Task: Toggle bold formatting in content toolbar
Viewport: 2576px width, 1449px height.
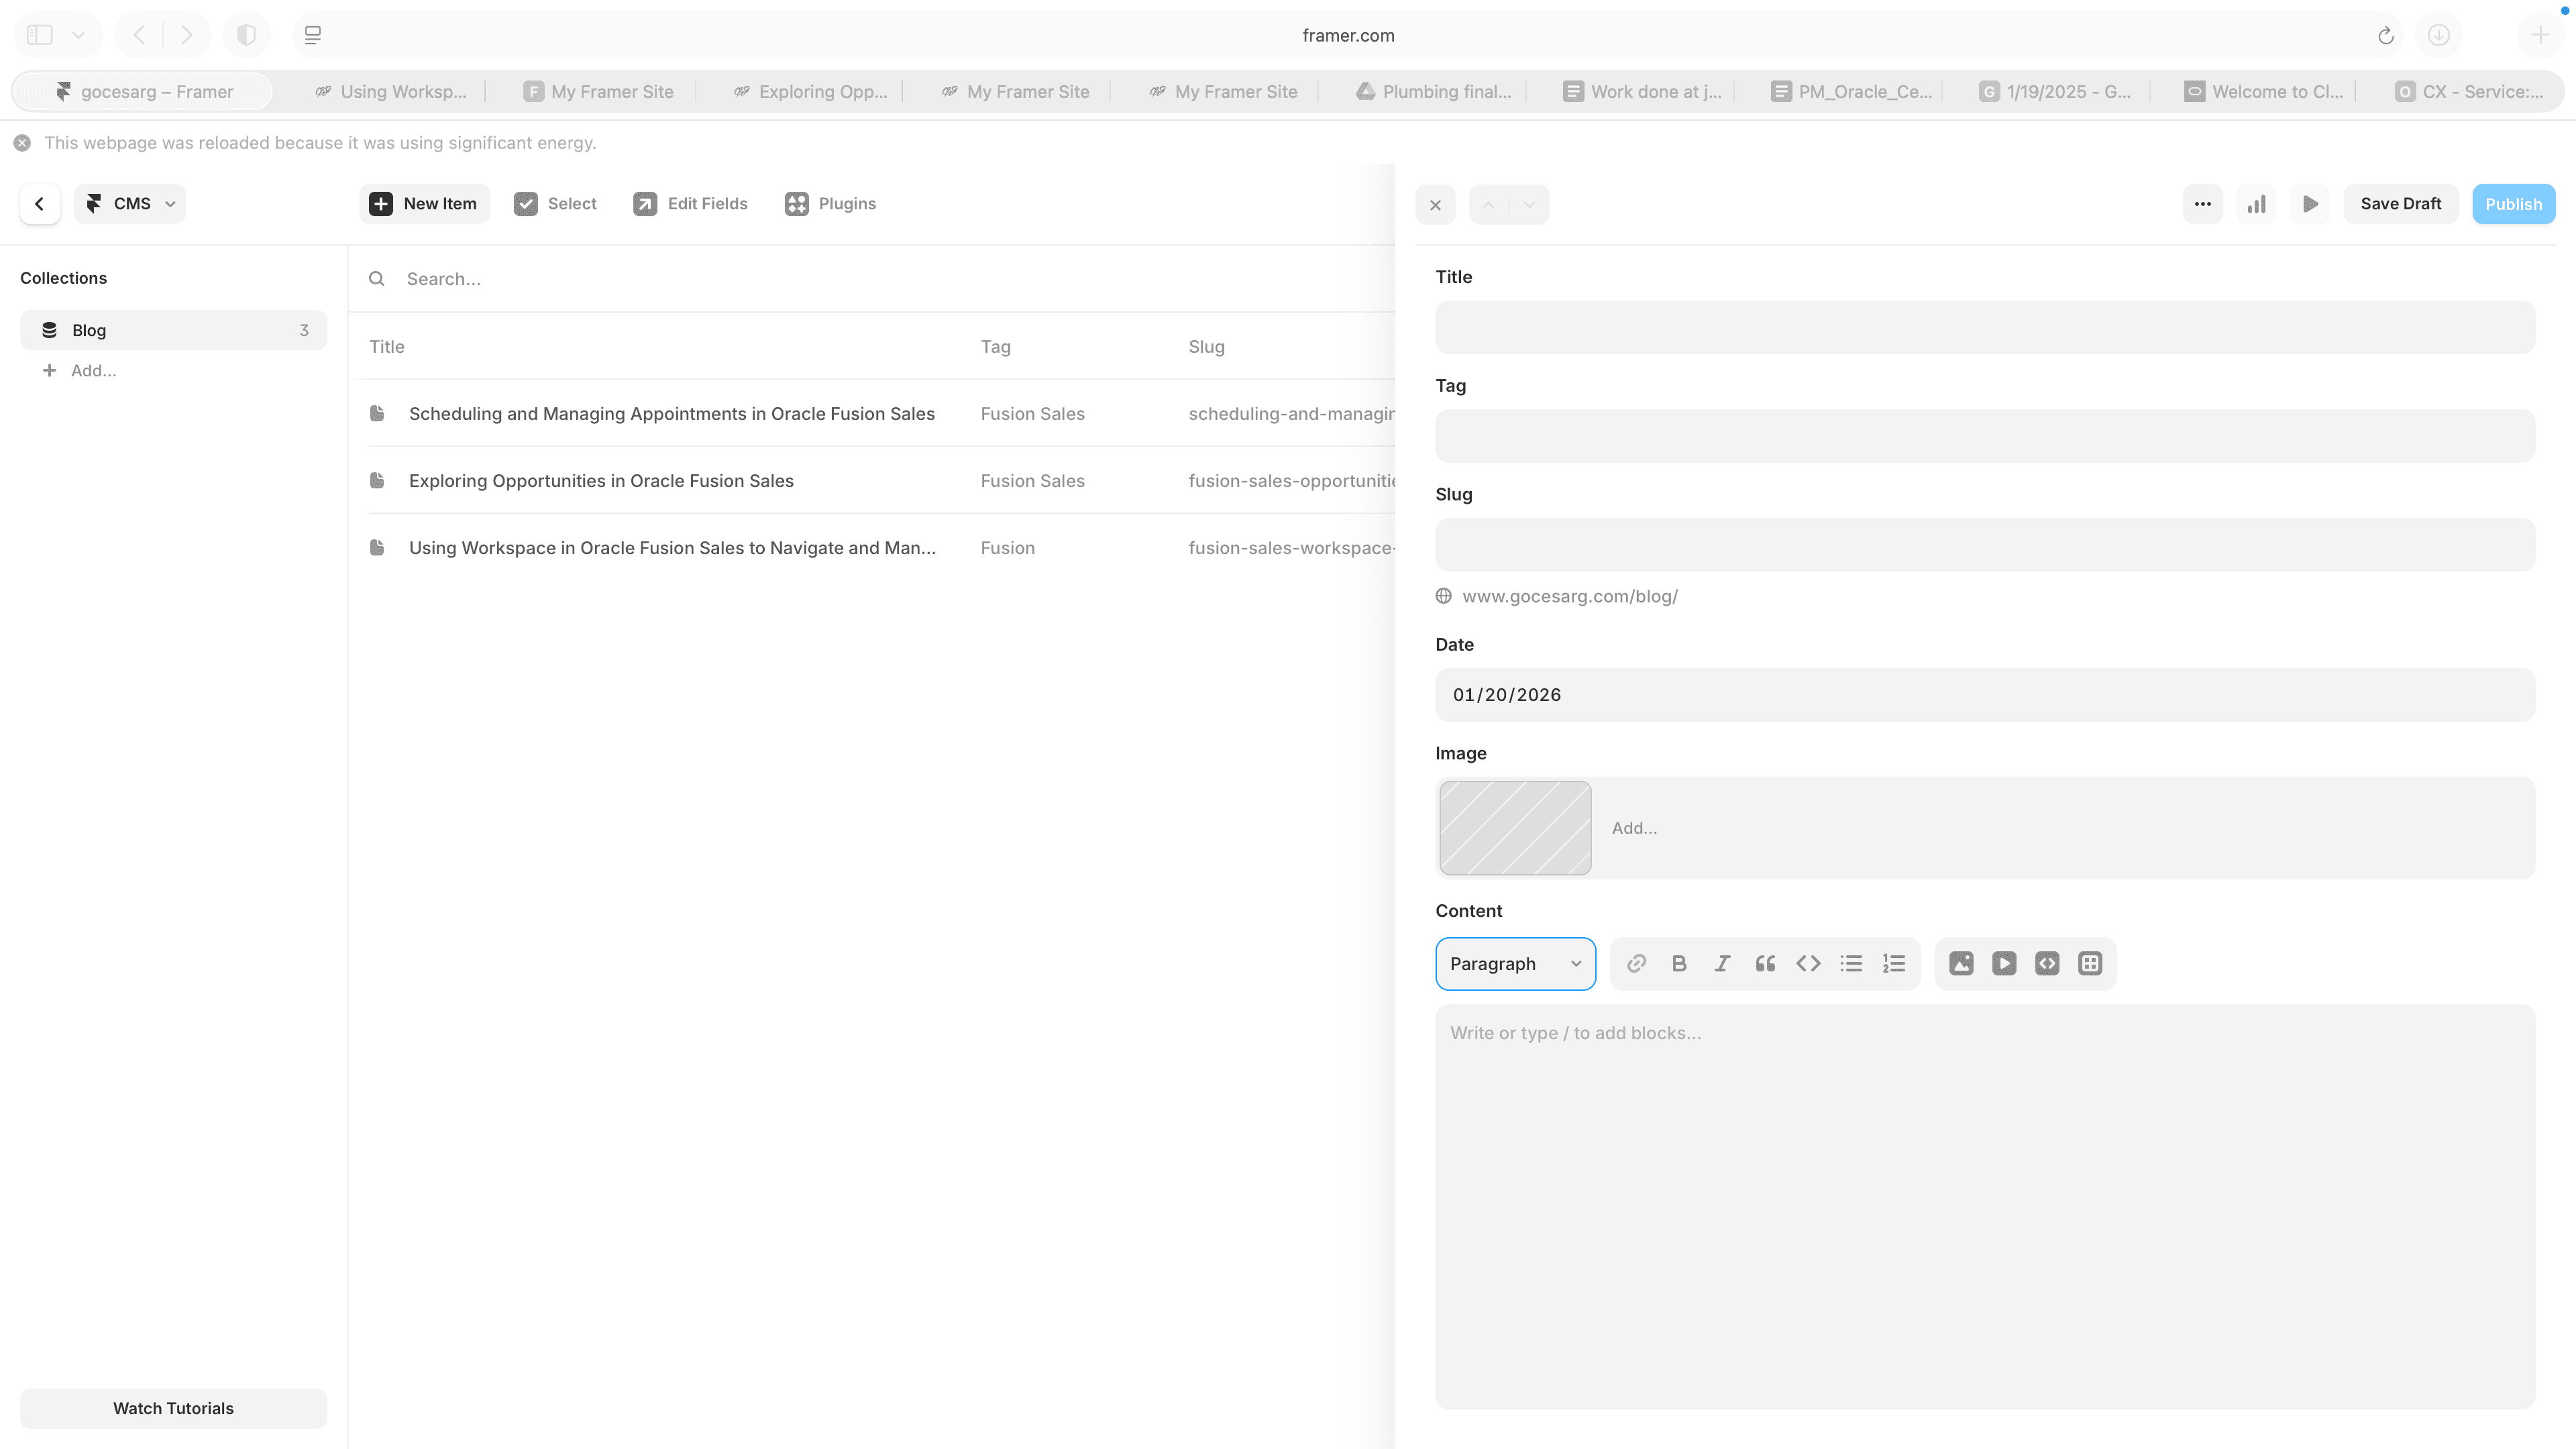Action: [x=1679, y=964]
